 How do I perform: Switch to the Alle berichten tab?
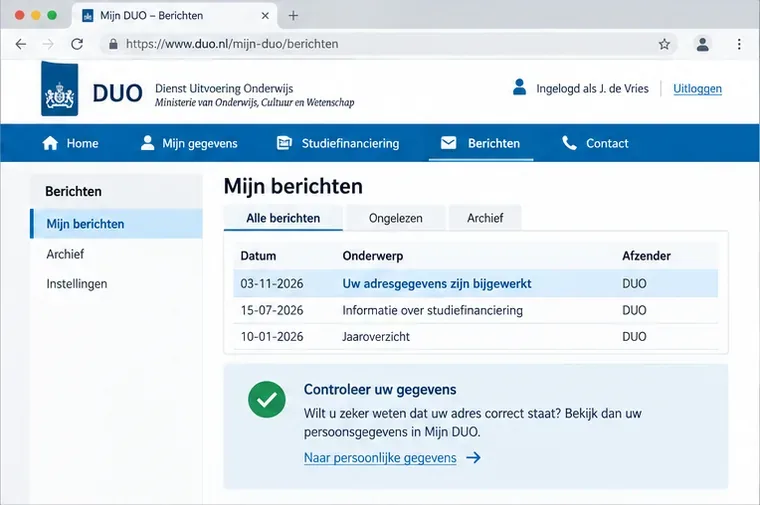[x=283, y=218]
